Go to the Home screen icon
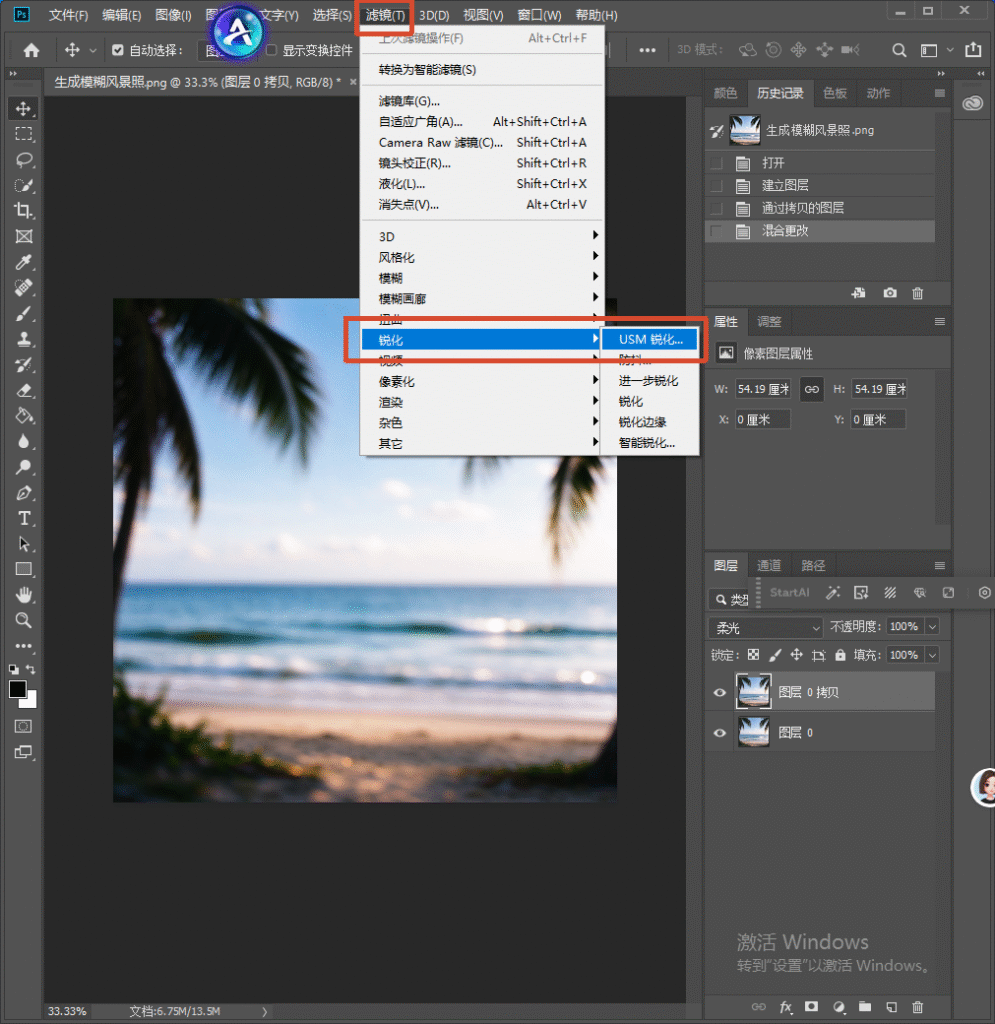 (31, 50)
